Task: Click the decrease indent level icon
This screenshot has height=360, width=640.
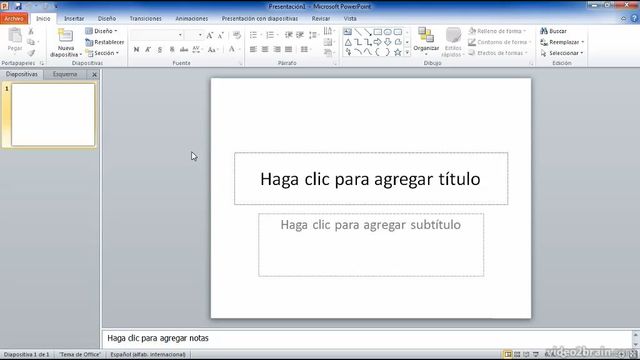Action: 289,36
